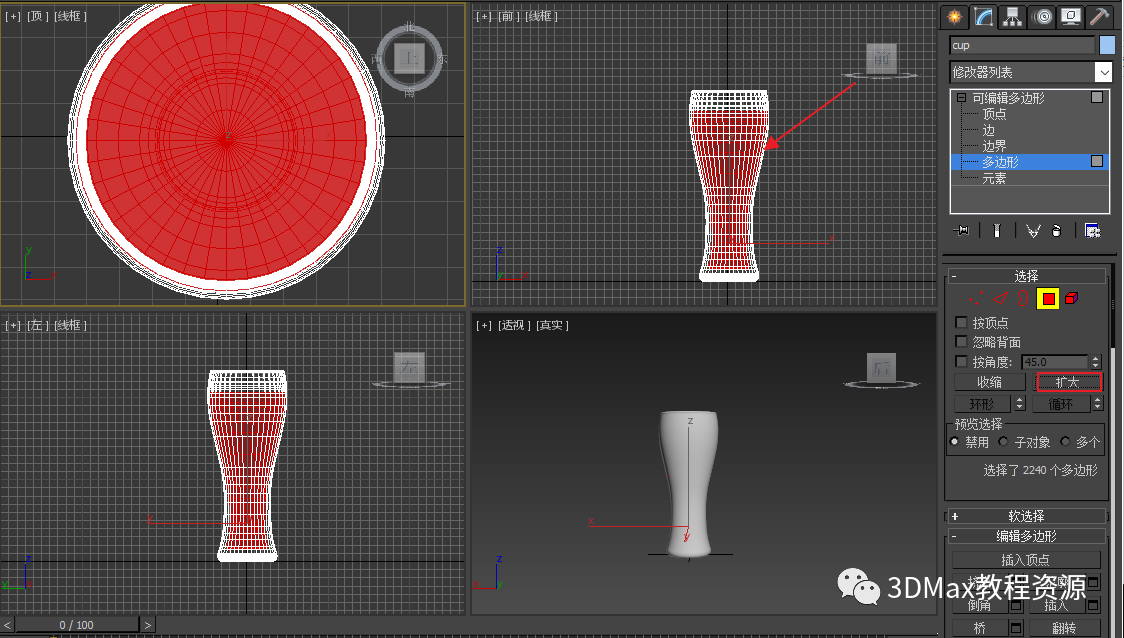Click the 环形 button

pos(982,404)
